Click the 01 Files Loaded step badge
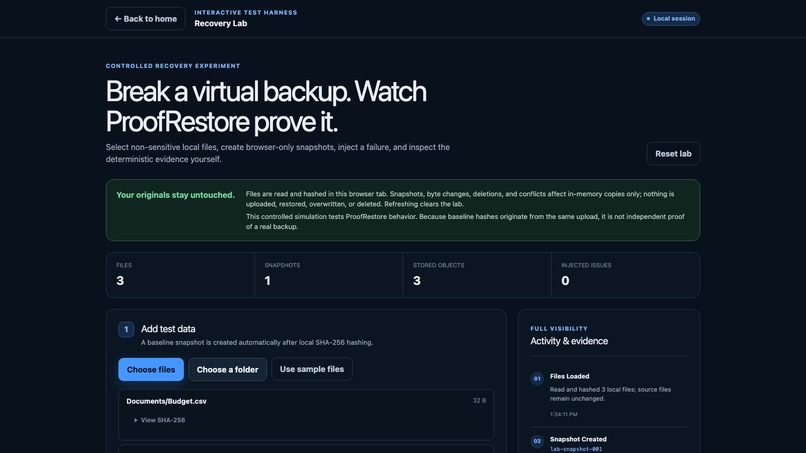Screen dimensions: 806x453 (537, 379)
